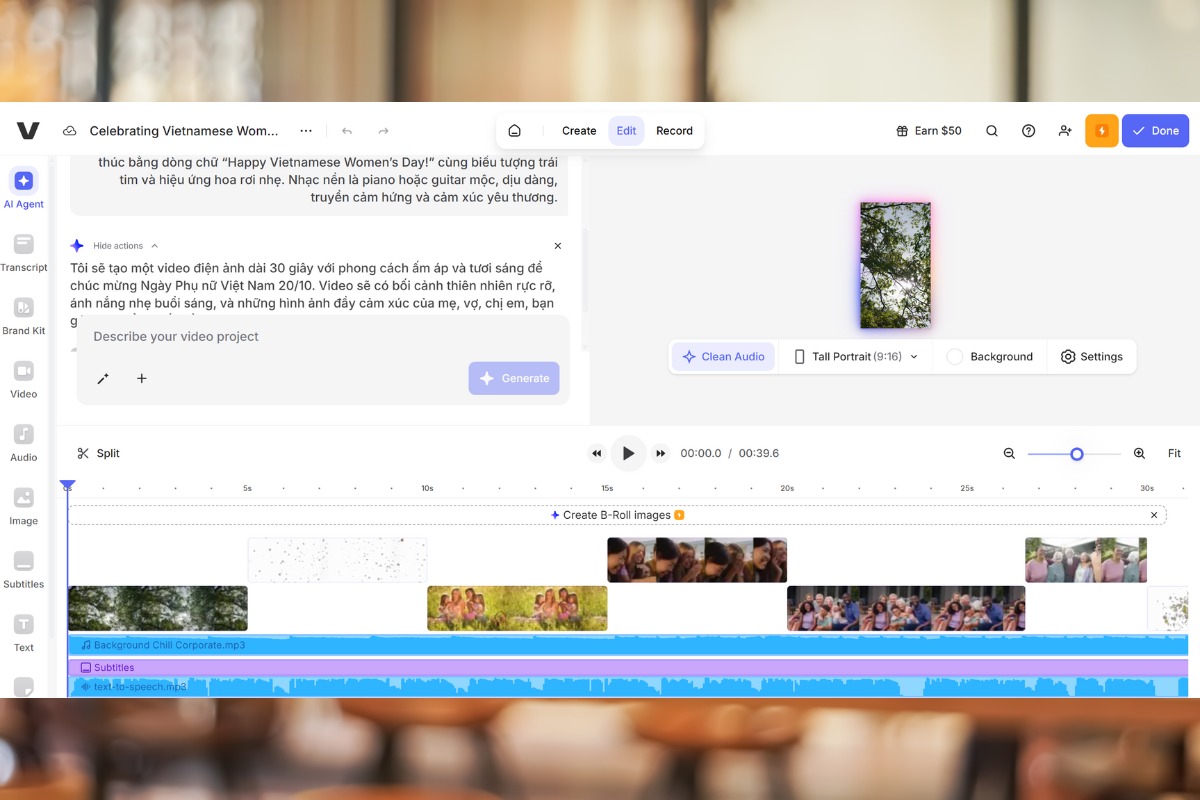Redo the last action
The height and width of the screenshot is (800, 1200).
point(383,131)
